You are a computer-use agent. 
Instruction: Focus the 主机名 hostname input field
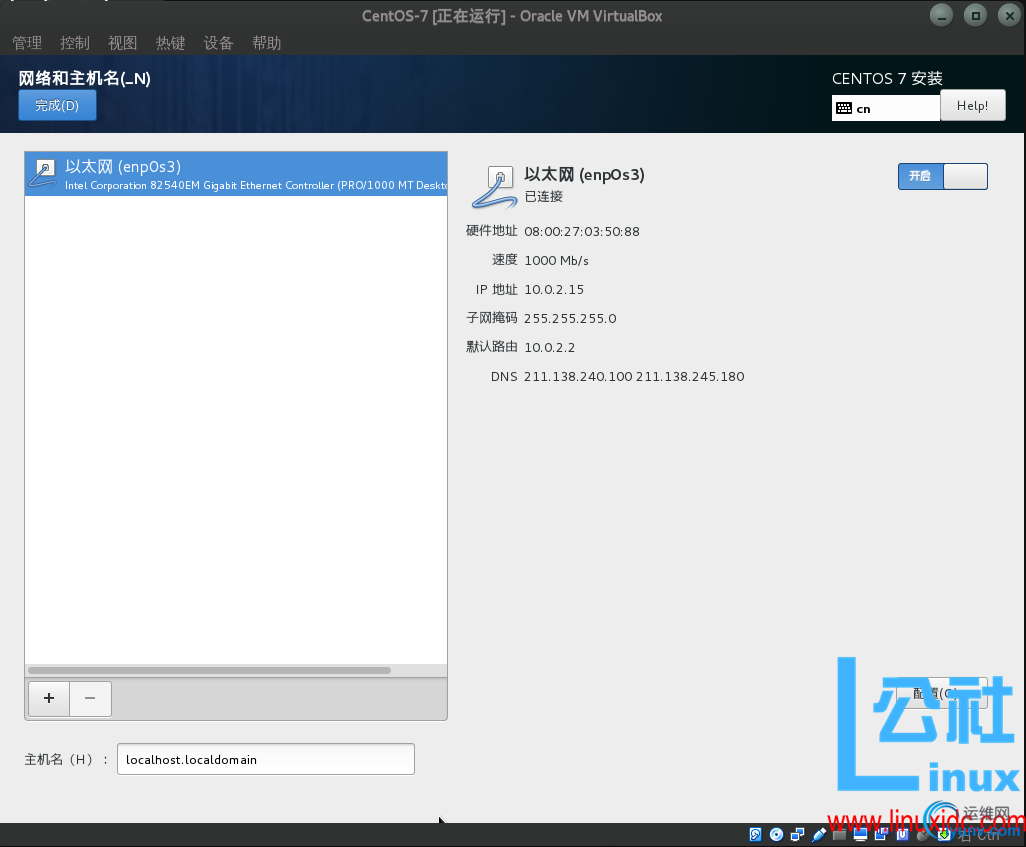pyautogui.click(x=266, y=759)
